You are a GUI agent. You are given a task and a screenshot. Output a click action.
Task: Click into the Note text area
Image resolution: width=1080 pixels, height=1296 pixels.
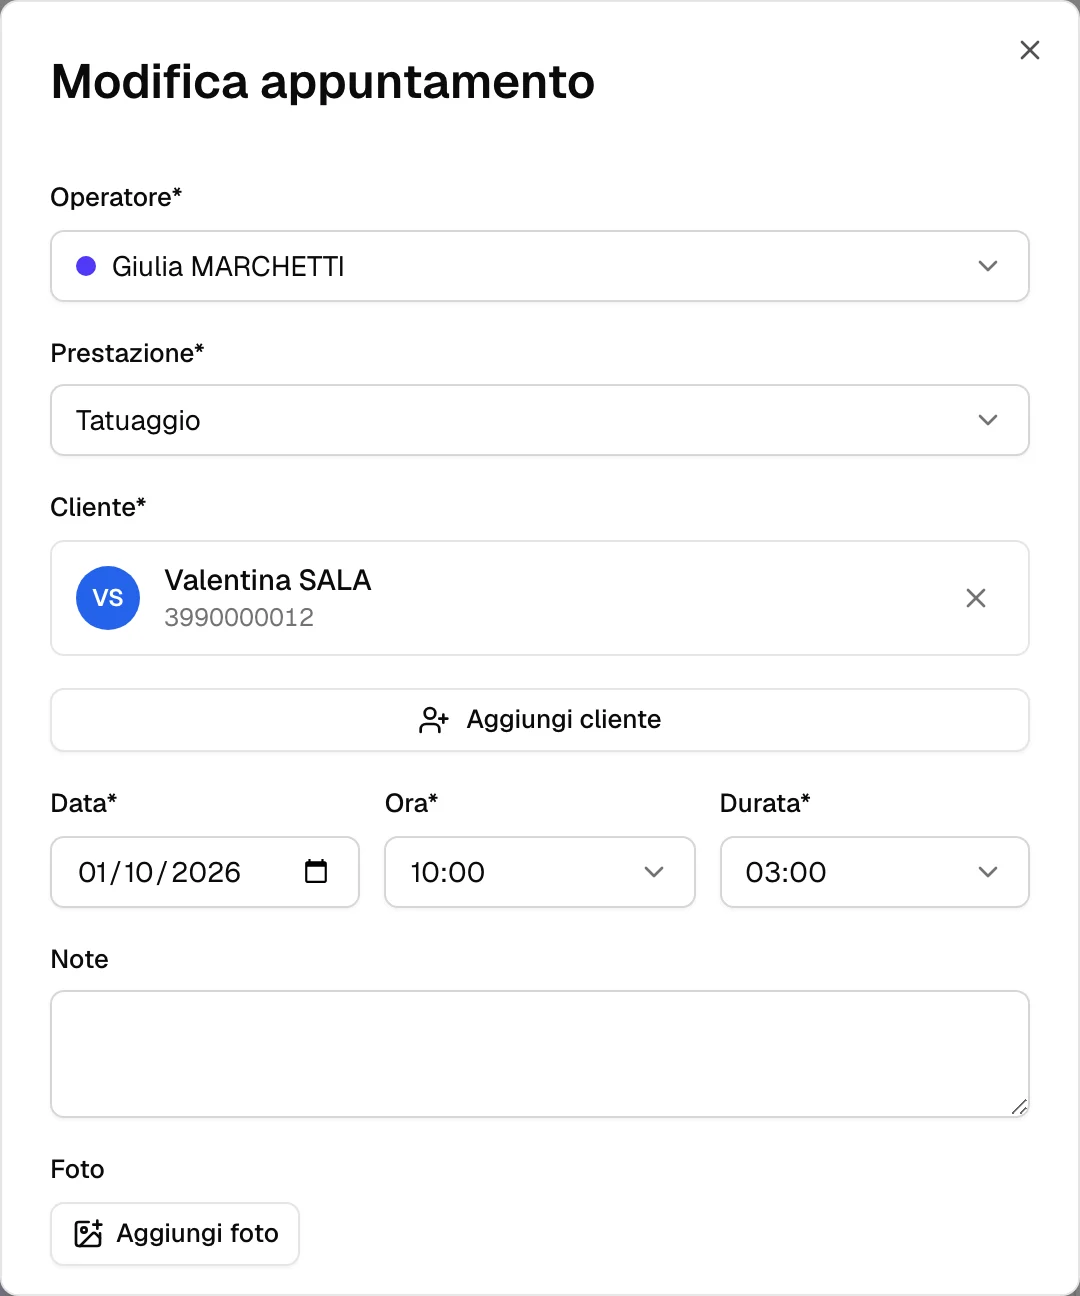[x=540, y=1054]
